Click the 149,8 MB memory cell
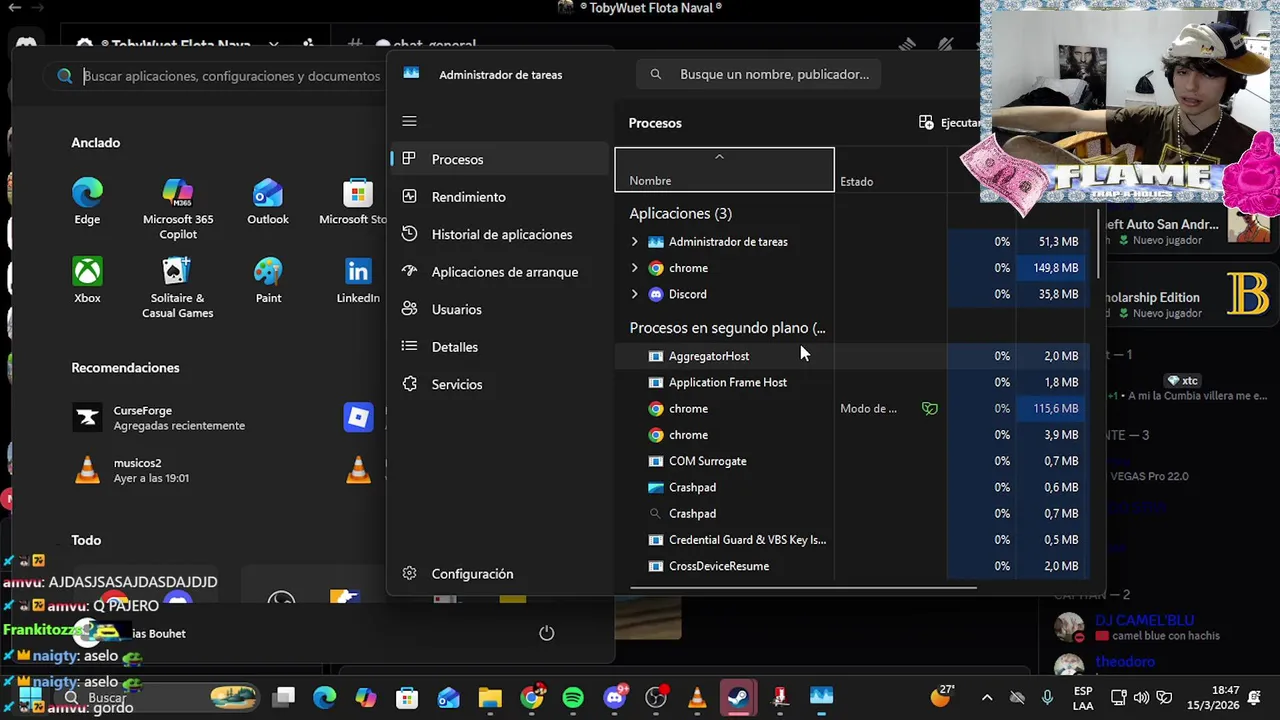 point(1052,268)
